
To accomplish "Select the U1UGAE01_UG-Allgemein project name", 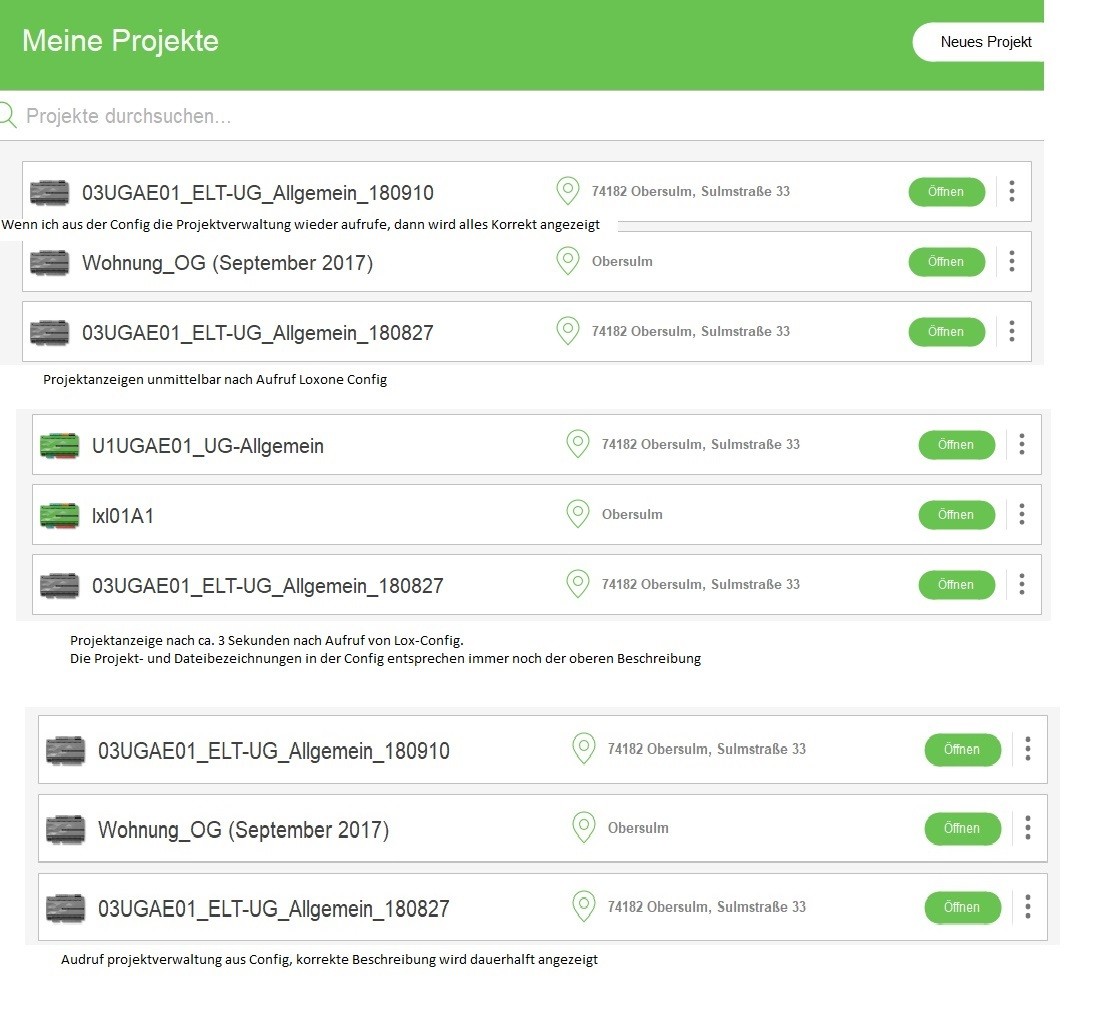I will pos(208,446).
